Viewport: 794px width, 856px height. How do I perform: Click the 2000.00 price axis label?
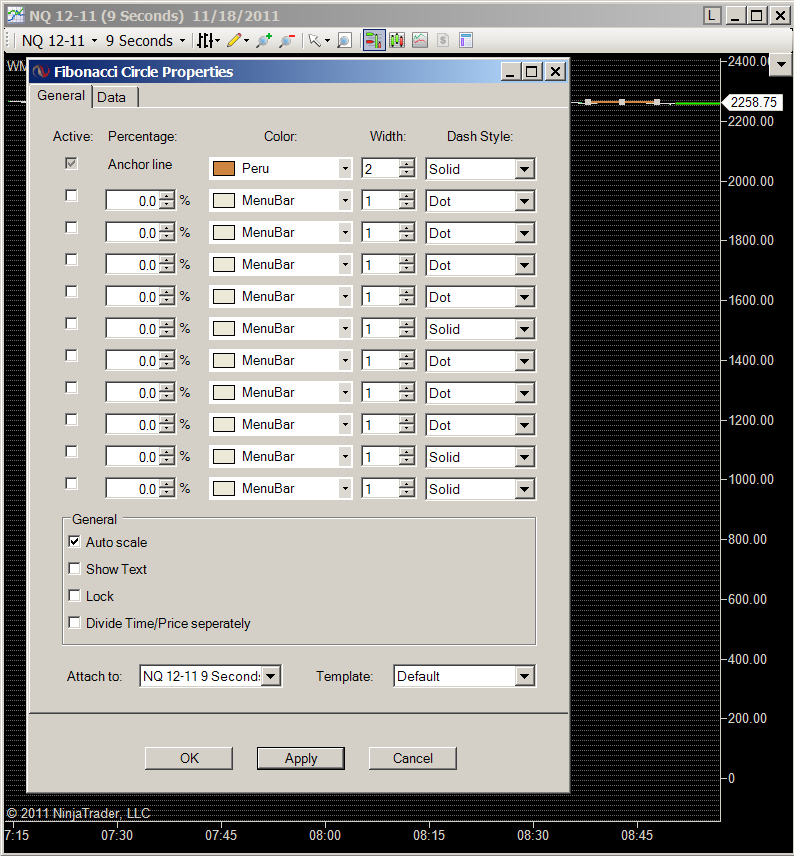(750, 181)
